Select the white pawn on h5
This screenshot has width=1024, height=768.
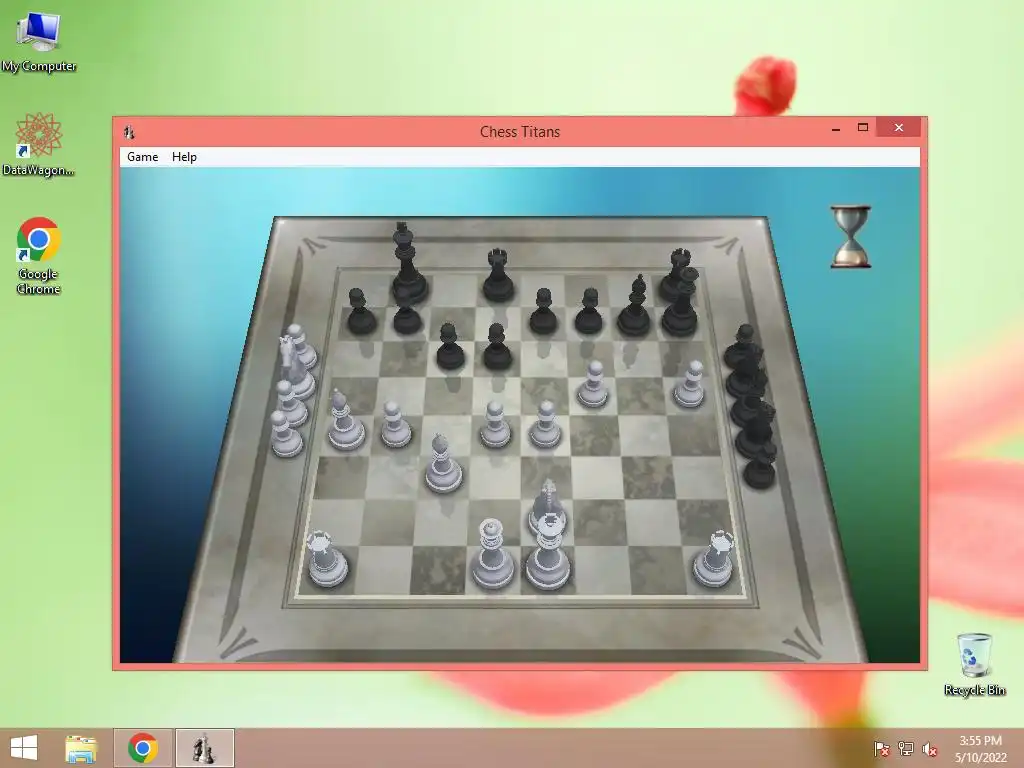click(690, 384)
